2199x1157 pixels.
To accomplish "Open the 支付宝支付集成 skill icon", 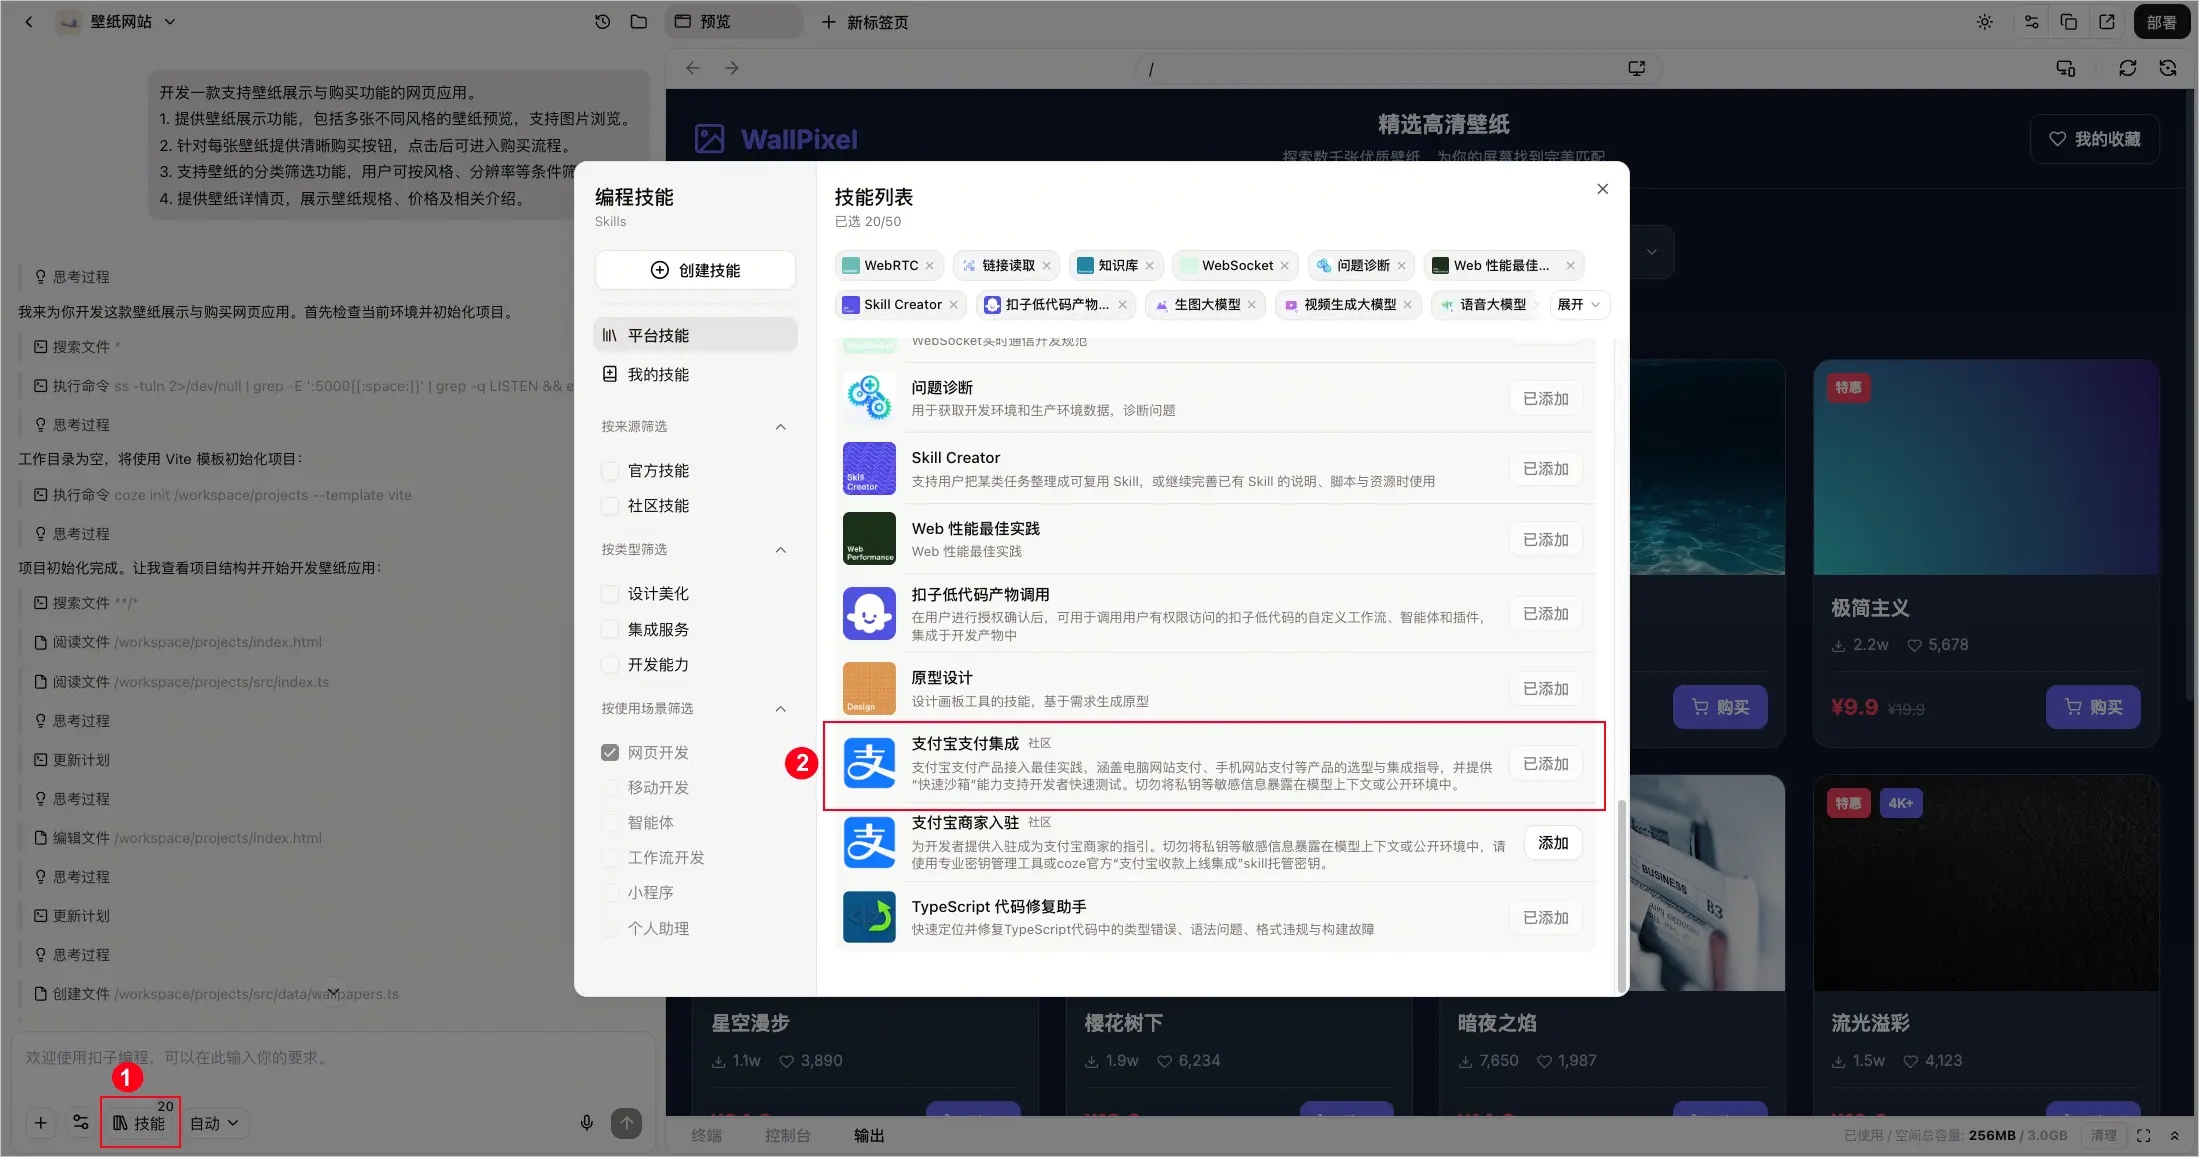I will click(869, 764).
